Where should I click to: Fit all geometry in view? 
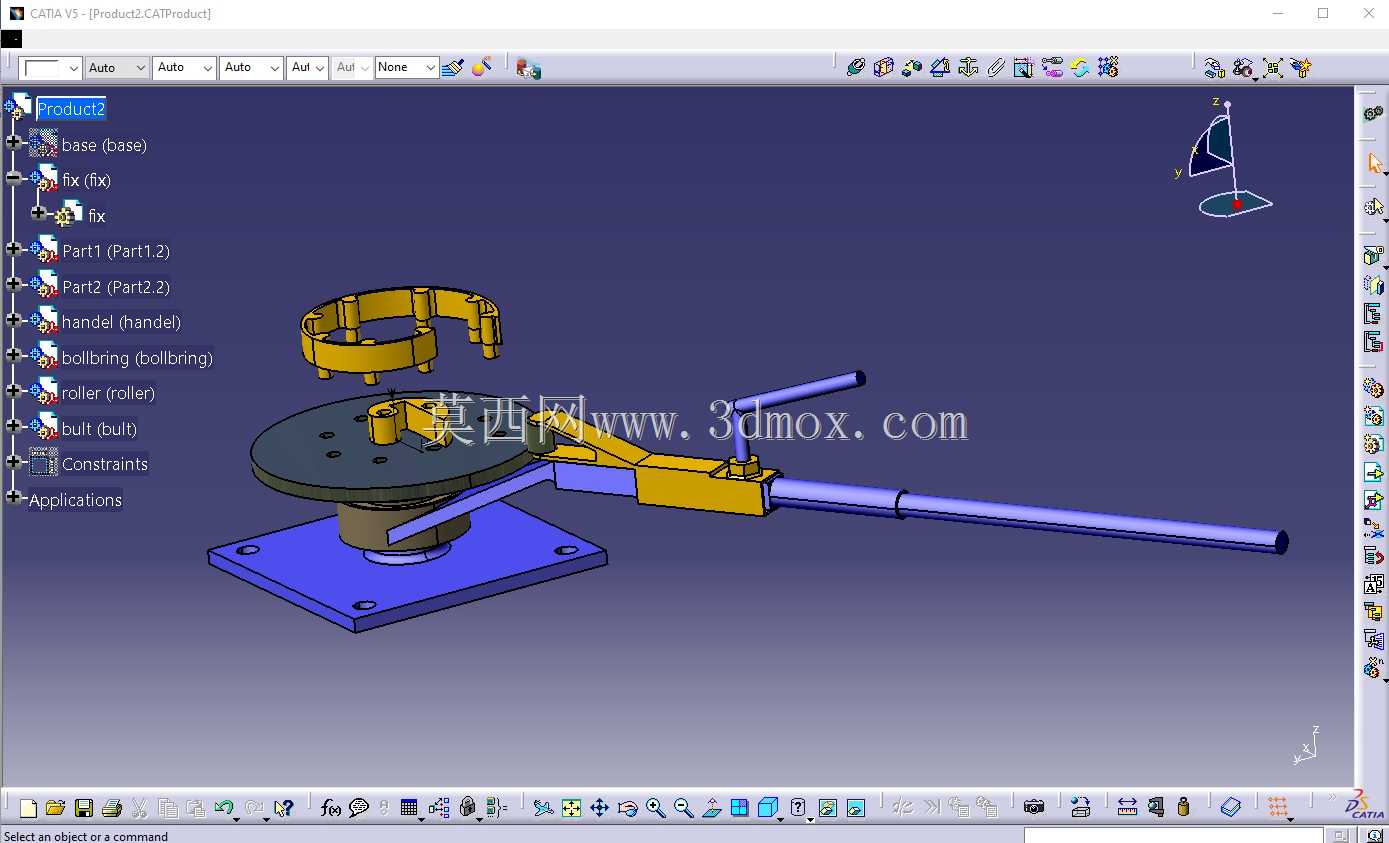[571, 808]
